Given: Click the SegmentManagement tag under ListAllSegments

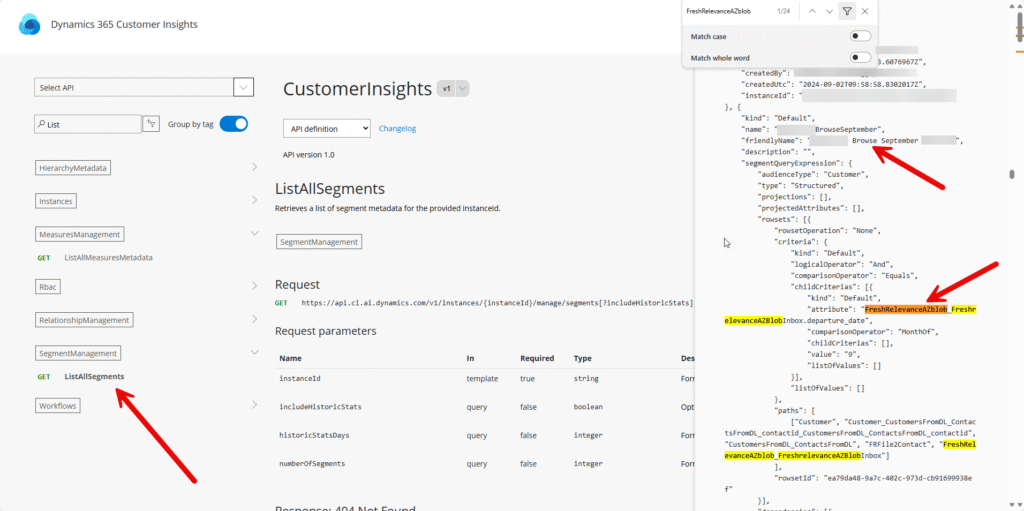Looking at the screenshot, I should pos(319,242).
